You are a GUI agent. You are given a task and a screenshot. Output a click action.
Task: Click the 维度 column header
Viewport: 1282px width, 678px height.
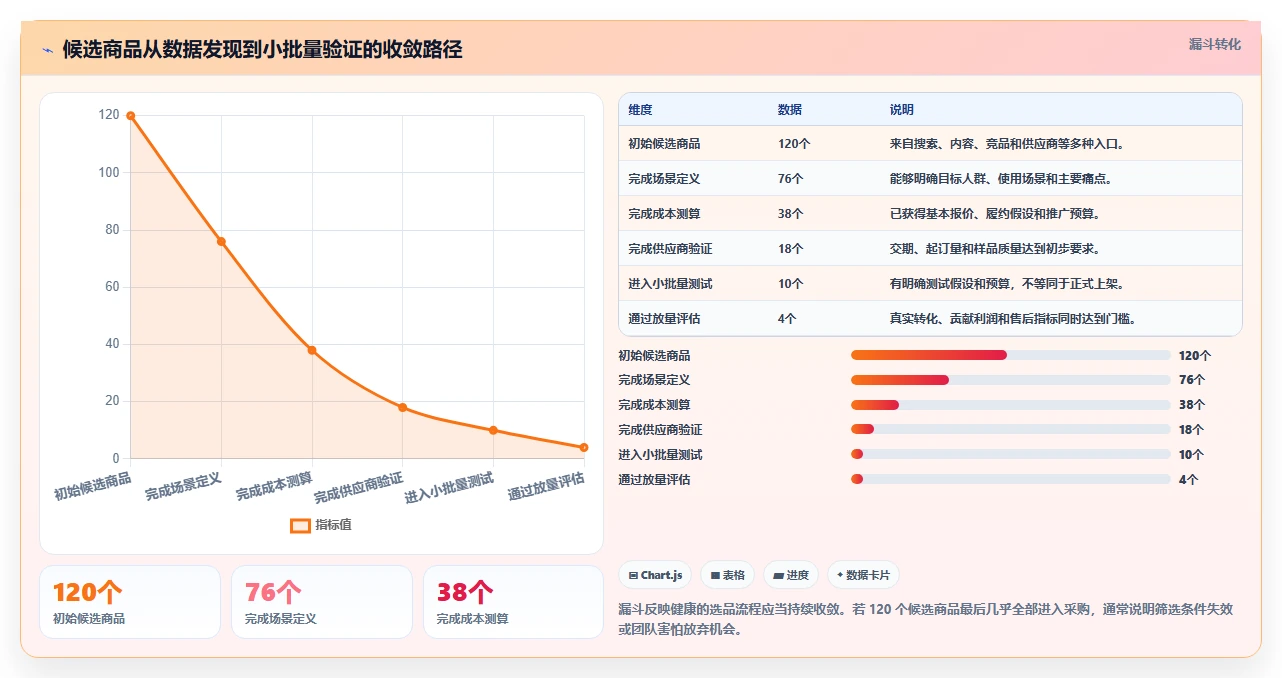click(x=640, y=110)
